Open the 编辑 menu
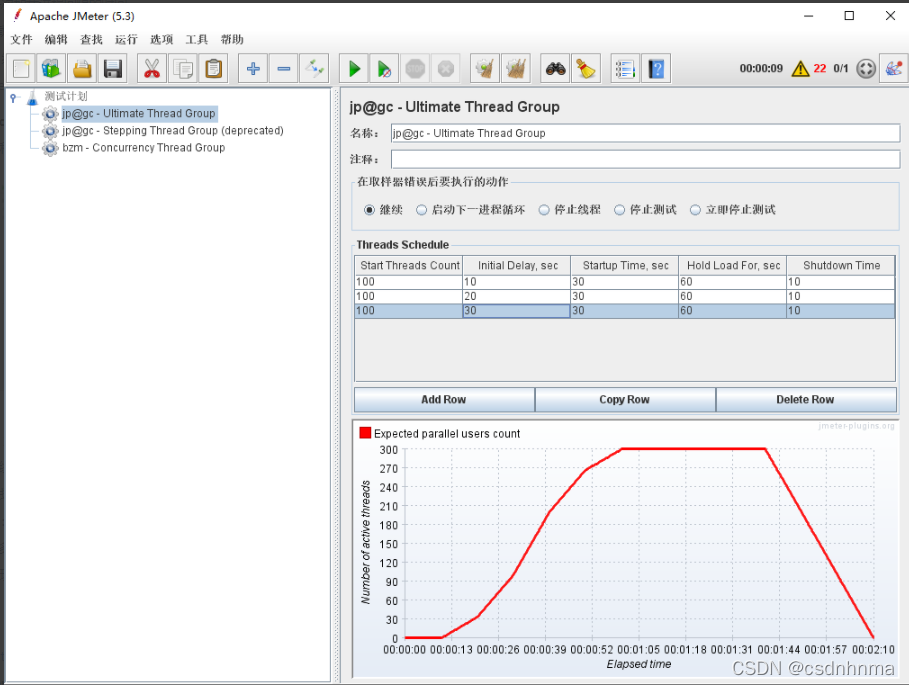Screen dimensions: 909x685 (x=56, y=39)
